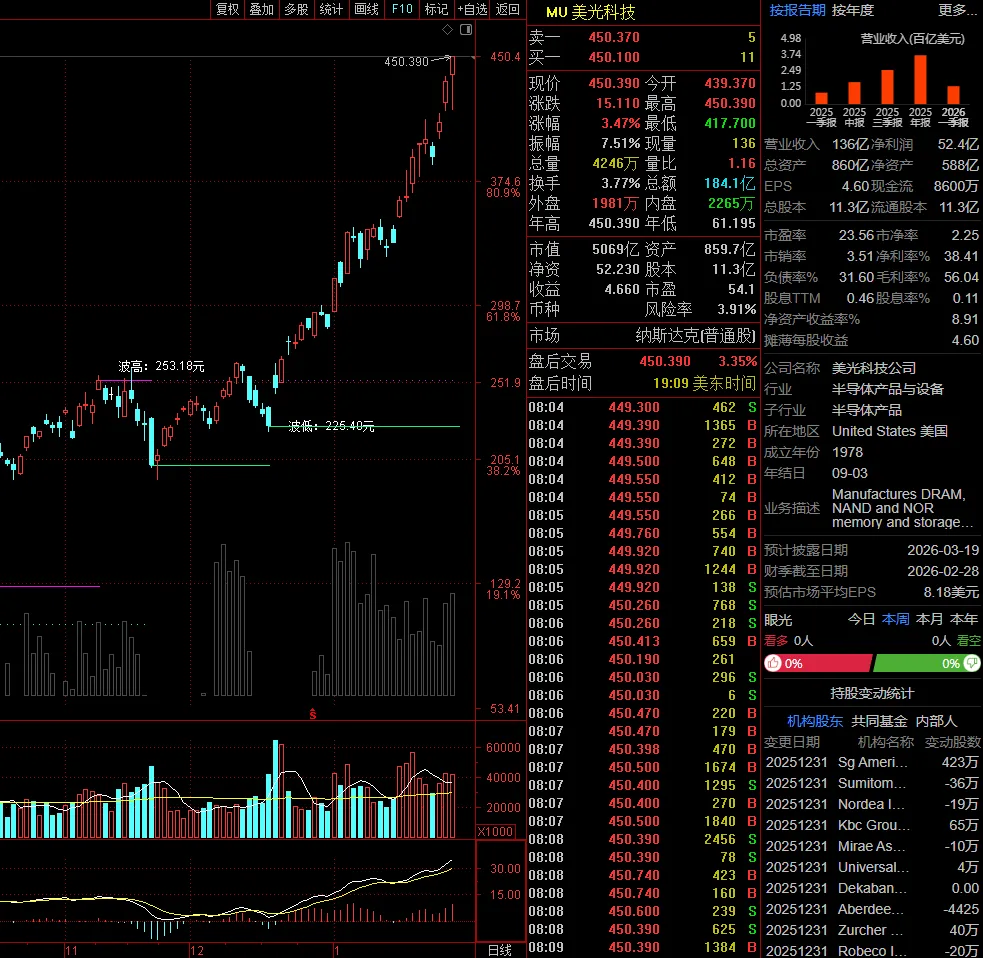
Task: Select the Dekaban... shareholder row
Action: point(873,888)
